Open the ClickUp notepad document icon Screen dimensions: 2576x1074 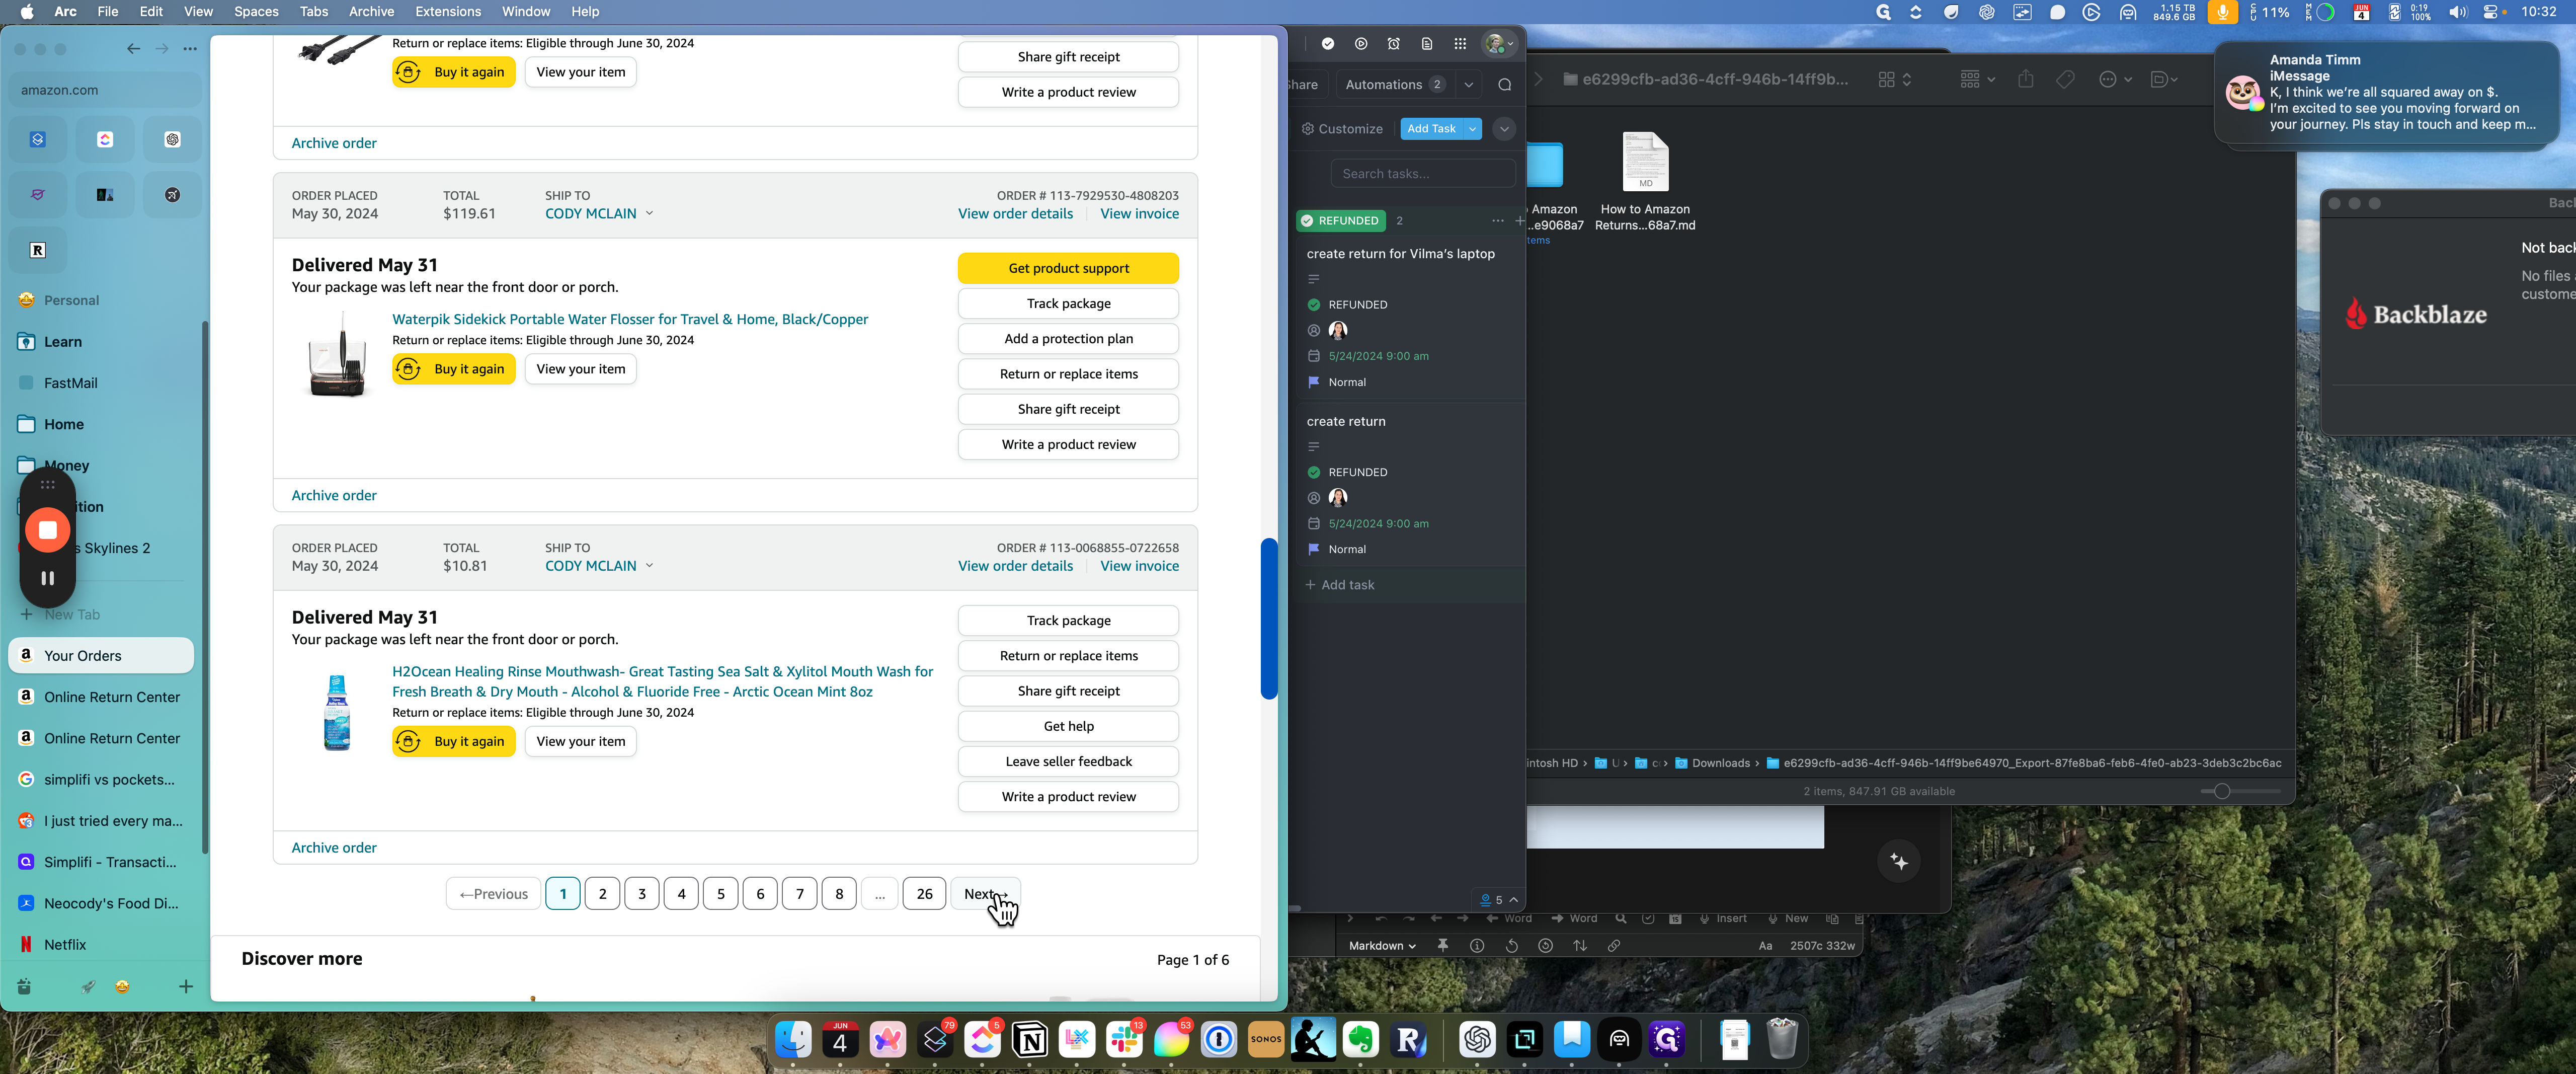(1427, 43)
